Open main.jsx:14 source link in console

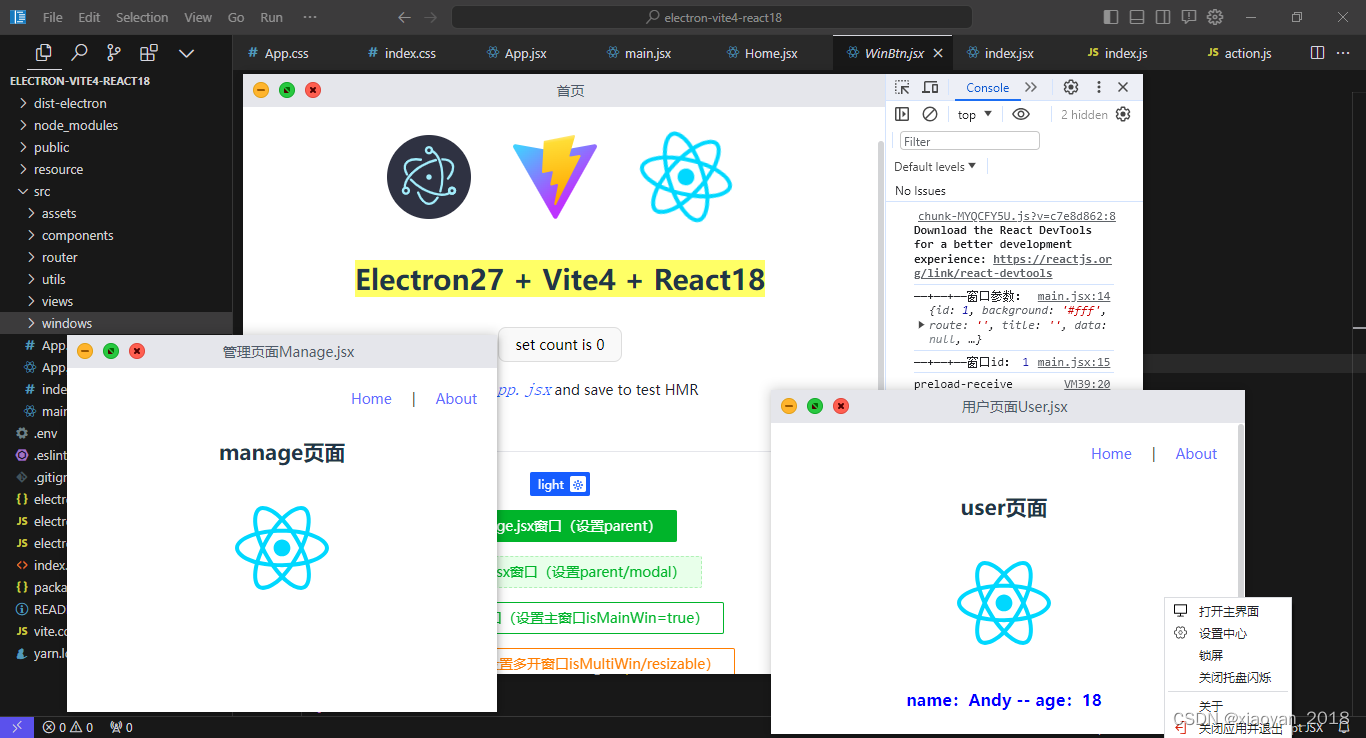pos(1073,296)
